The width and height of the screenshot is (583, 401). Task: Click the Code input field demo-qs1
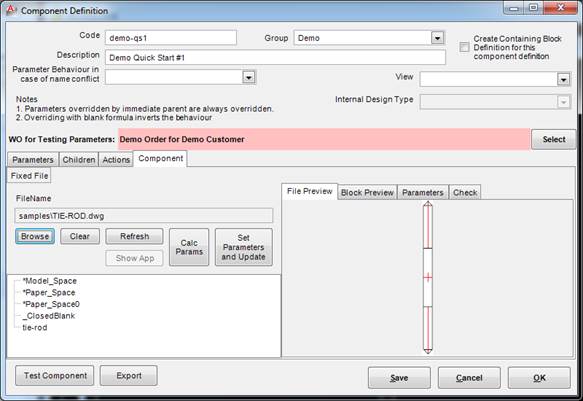point(171,38)
